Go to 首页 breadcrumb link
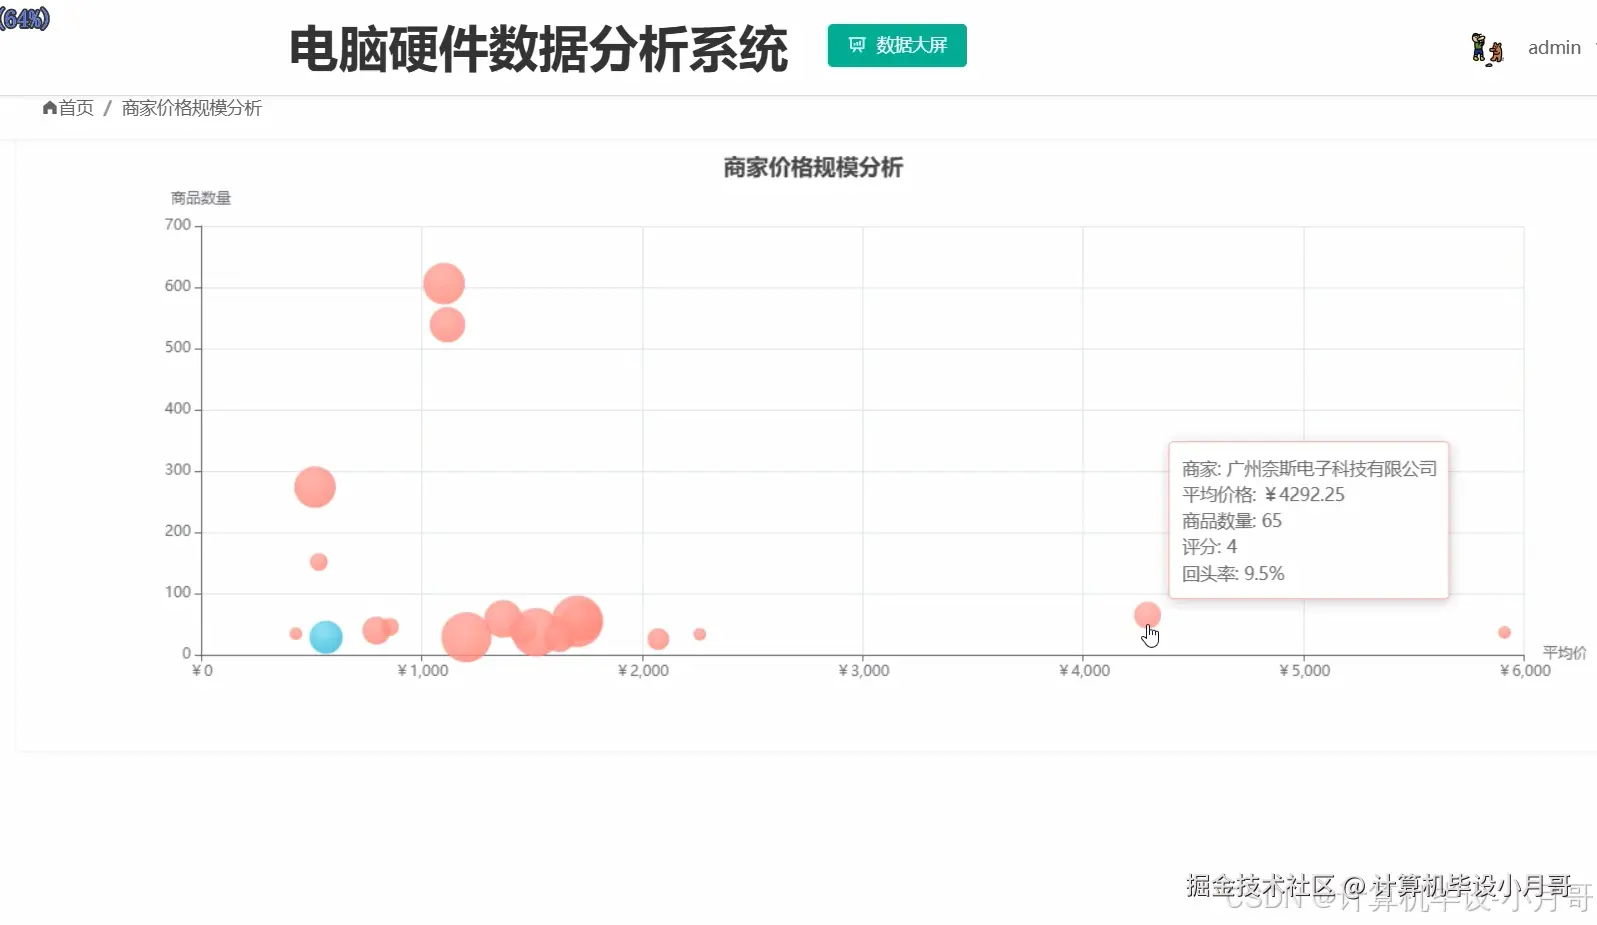The image size is (1597, 925). pyautogui.click(x=76, y=108)
